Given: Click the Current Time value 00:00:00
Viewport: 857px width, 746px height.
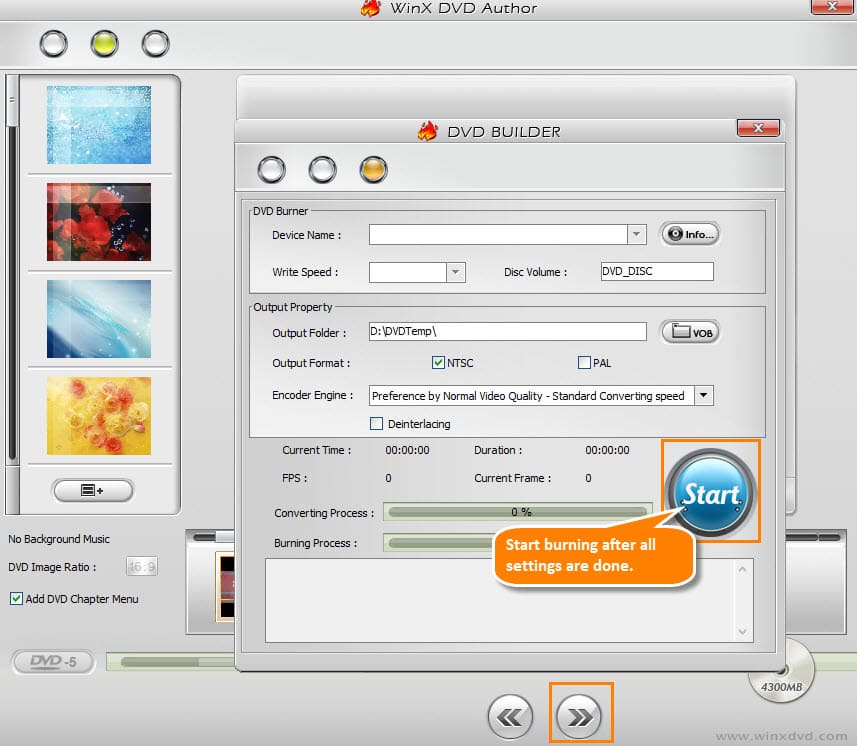Looking at the screenshot, I should tap(407, 450).
